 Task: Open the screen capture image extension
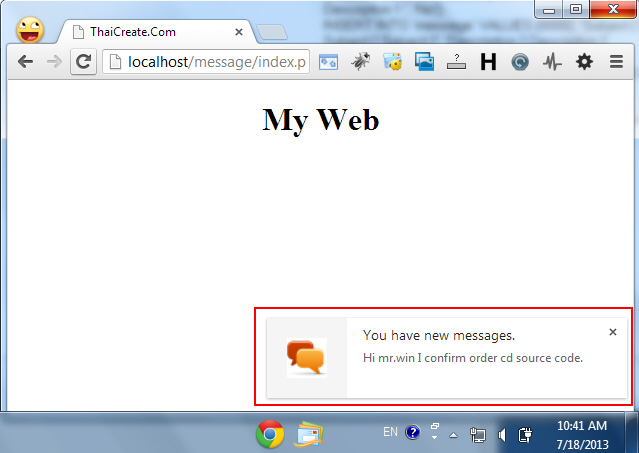pos(424,62)
